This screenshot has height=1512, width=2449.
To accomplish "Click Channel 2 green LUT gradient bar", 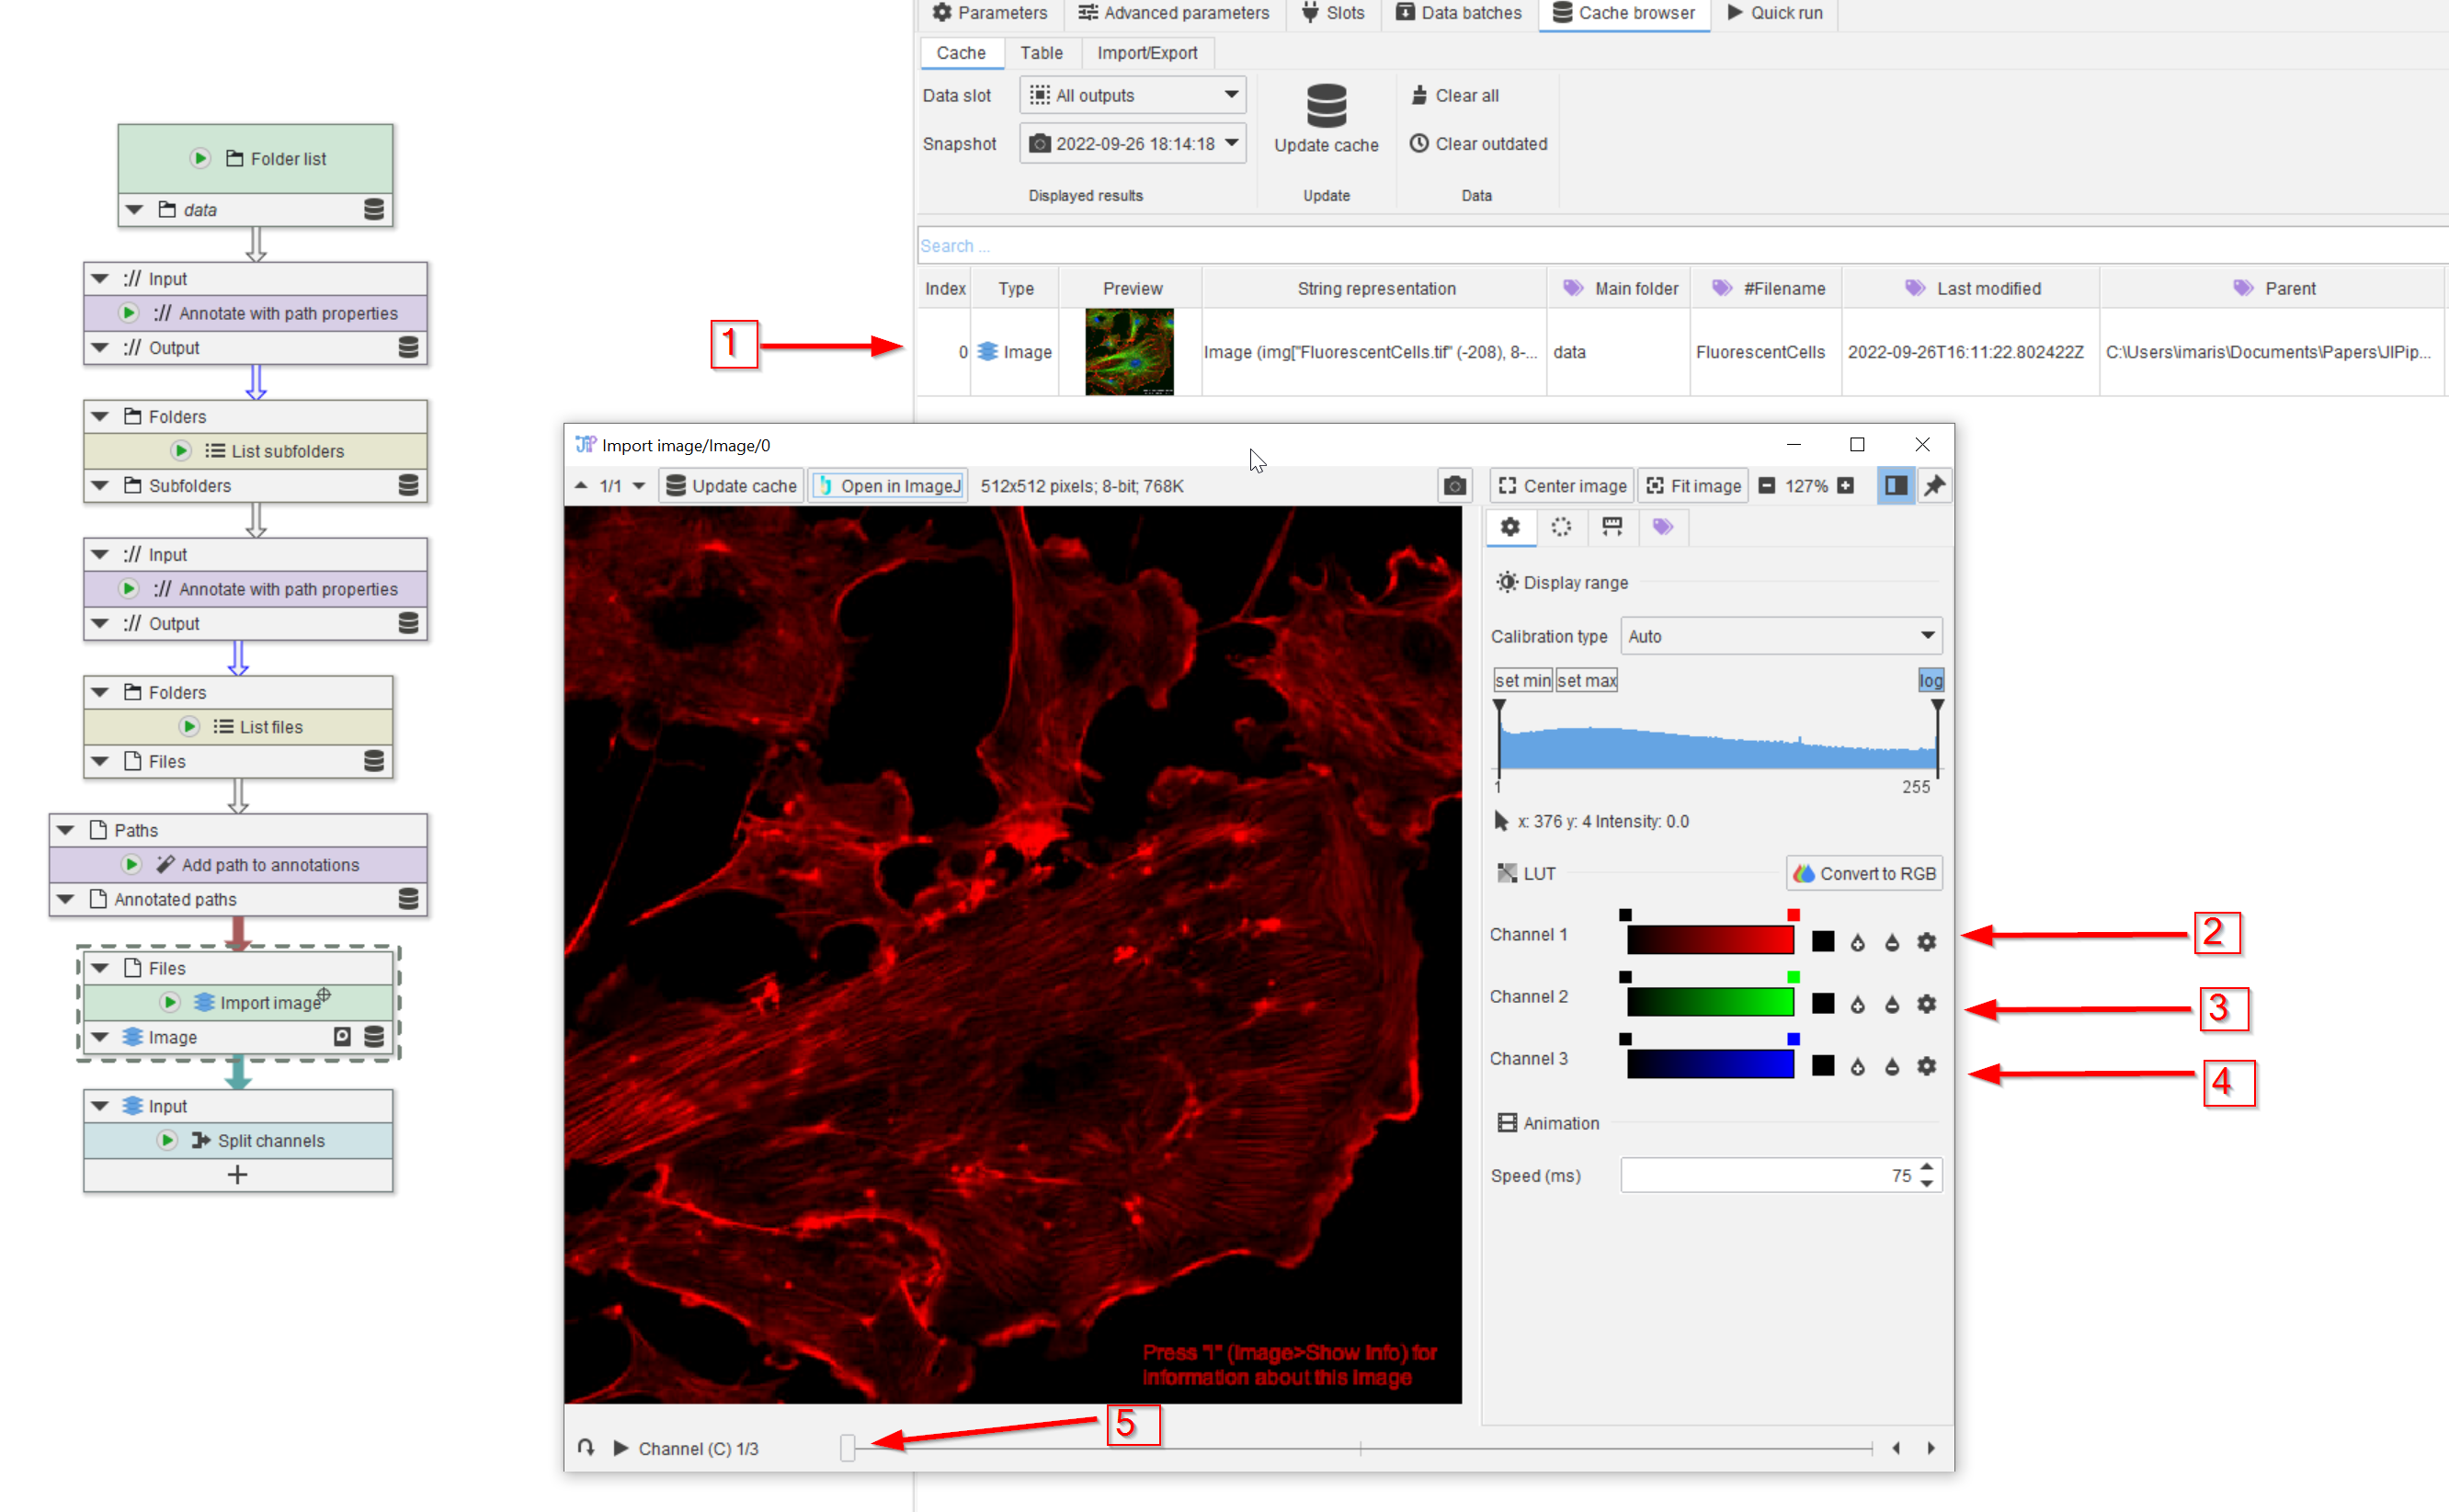I will [1710, 1003].
